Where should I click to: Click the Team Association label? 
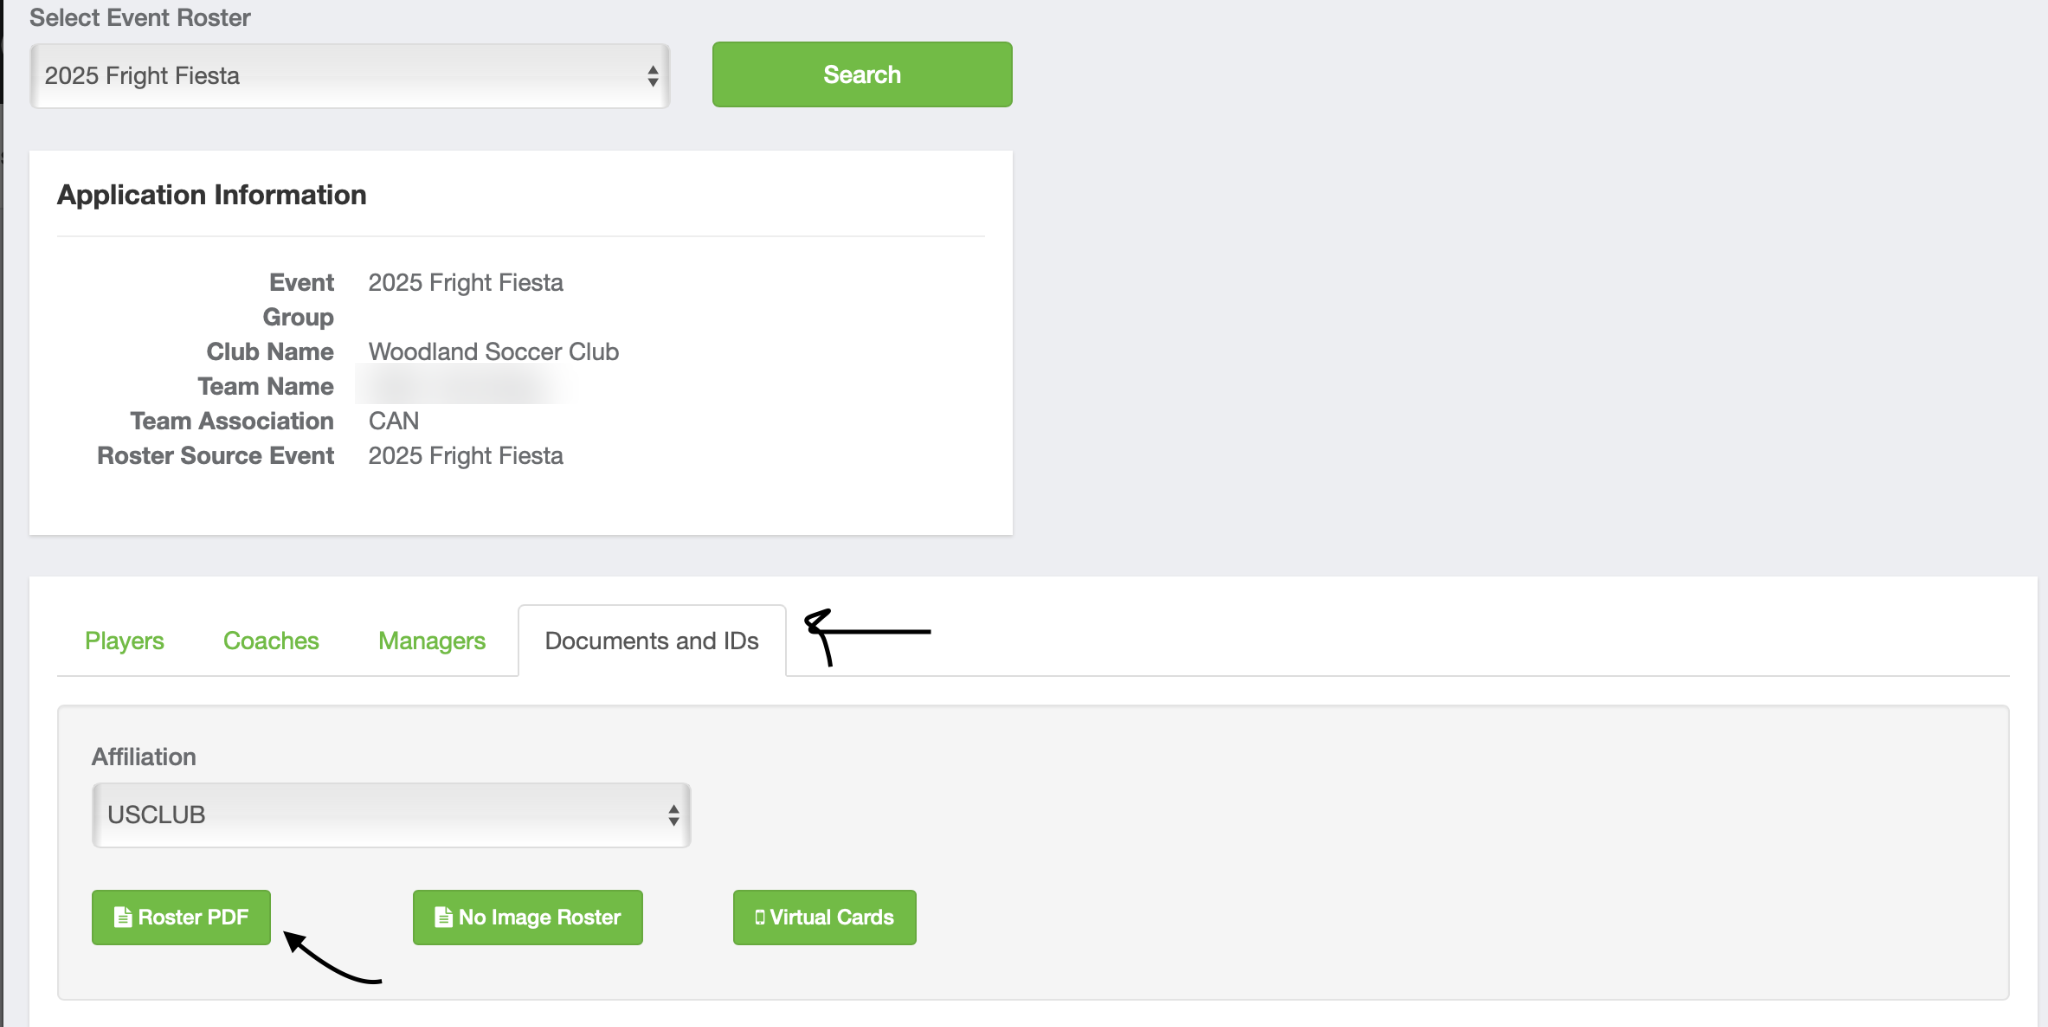click(232, 421)
